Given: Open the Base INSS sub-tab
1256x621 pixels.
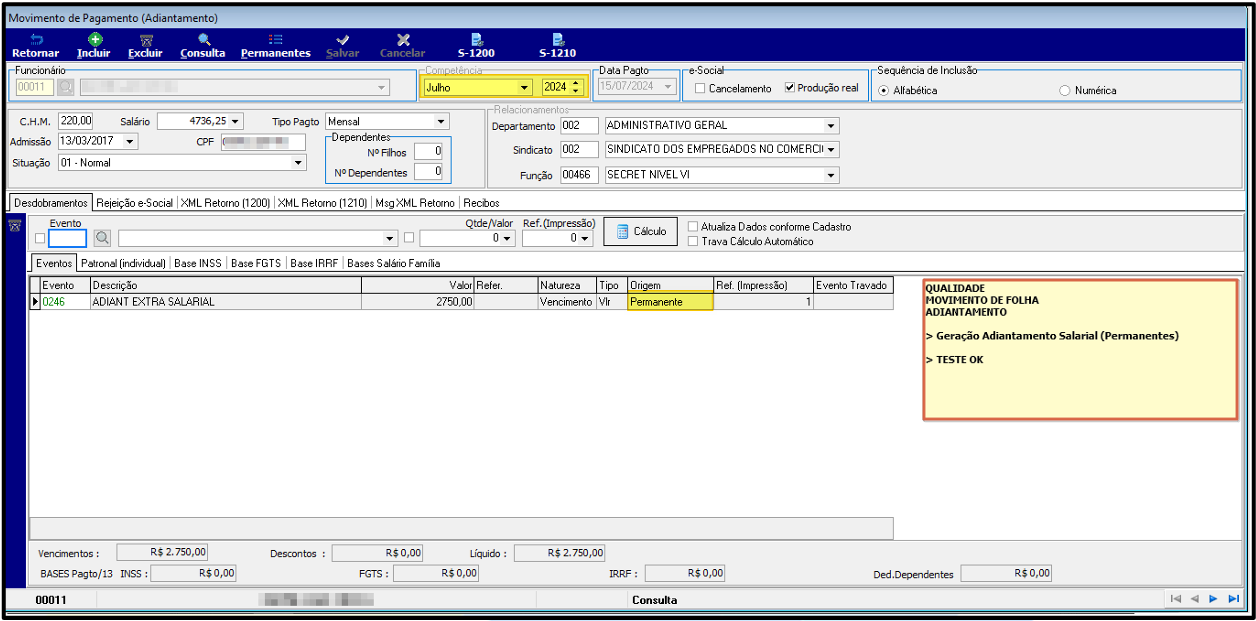Looking at the screenshot, I should point(198,263).
